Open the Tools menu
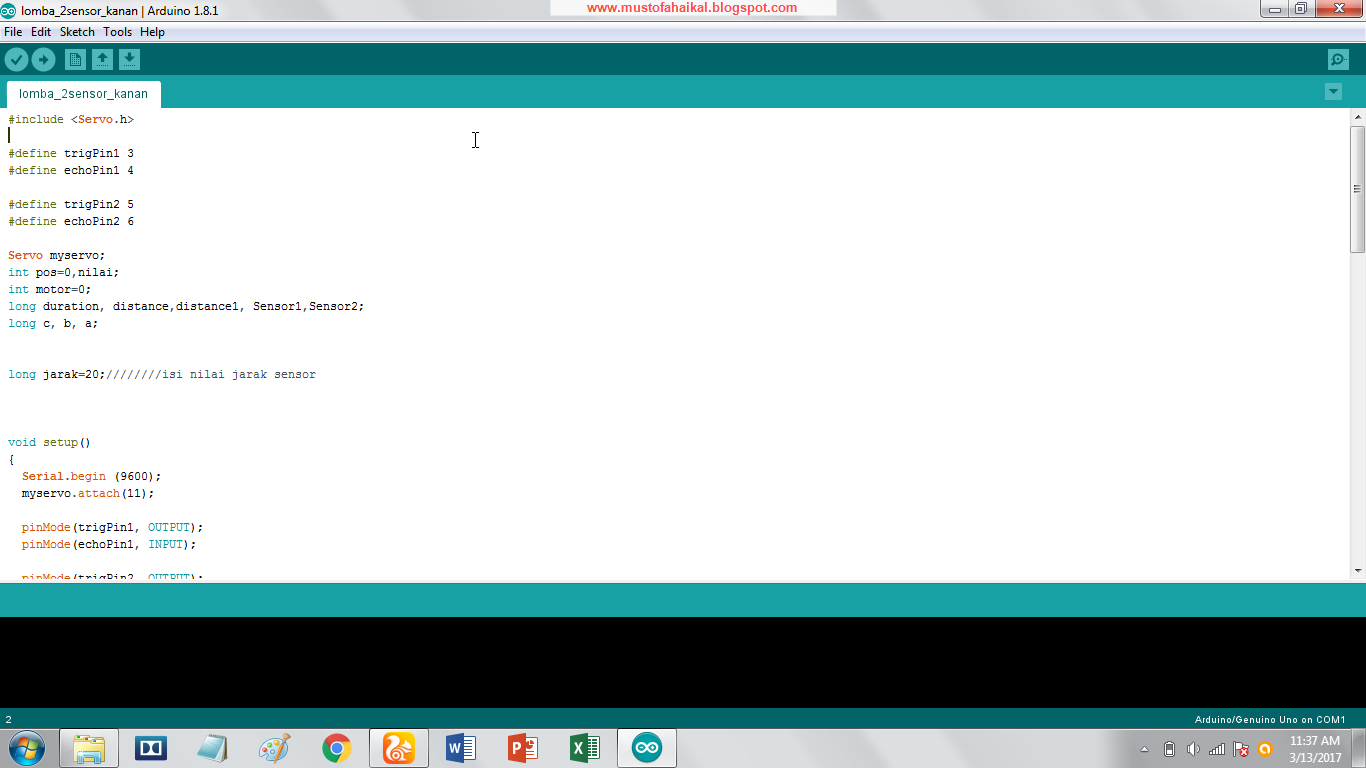The height and width of the screenshot is (768, 1366). (117, 31)
